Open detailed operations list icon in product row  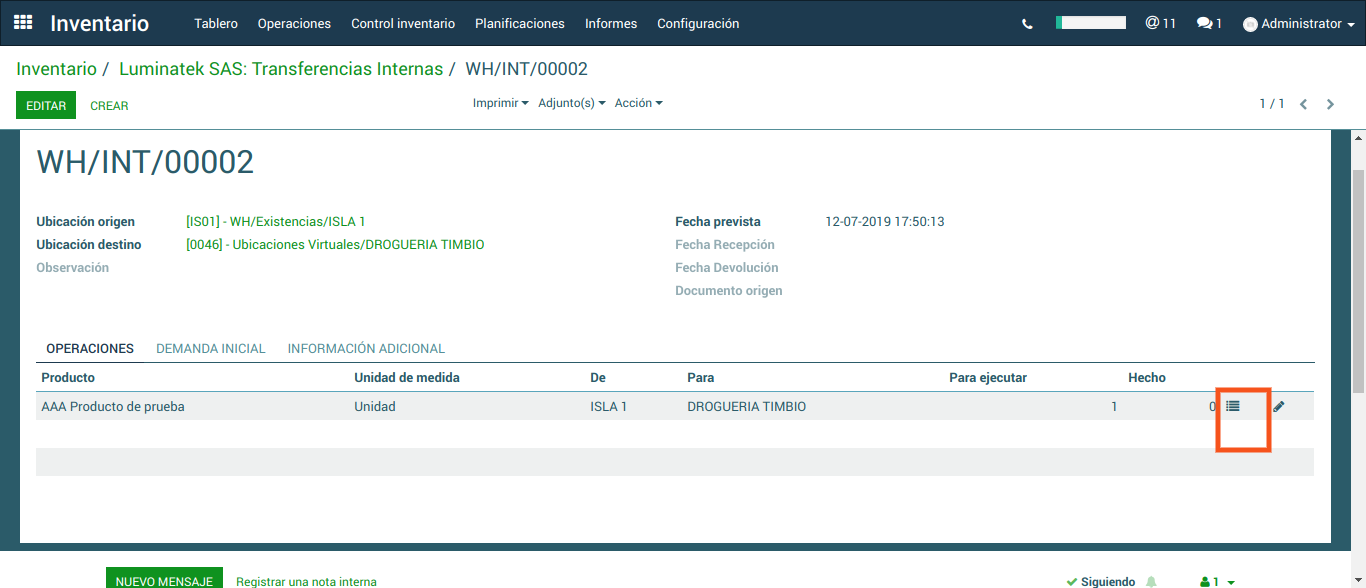(1233, 407)
